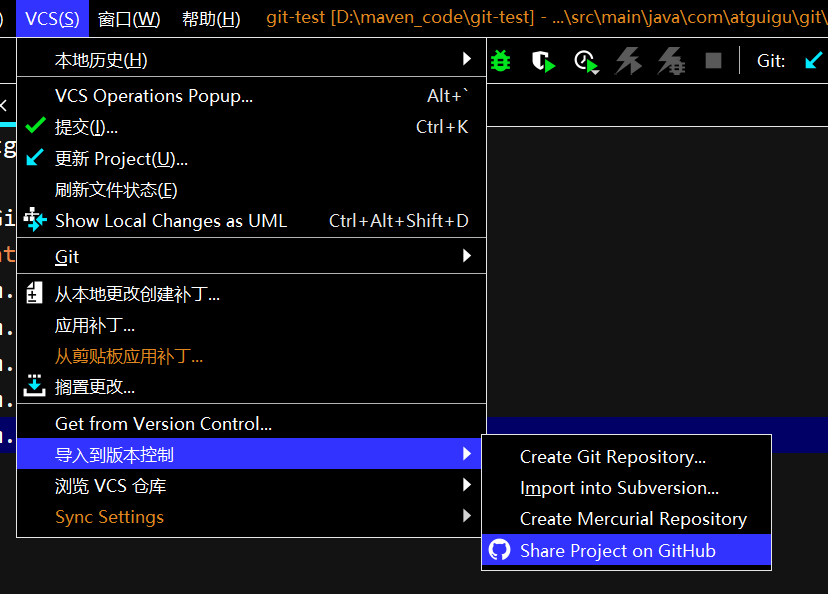
Task: Click Ctrl+K shortcut text
Action: pyautogui.click(x=442, y=127)
